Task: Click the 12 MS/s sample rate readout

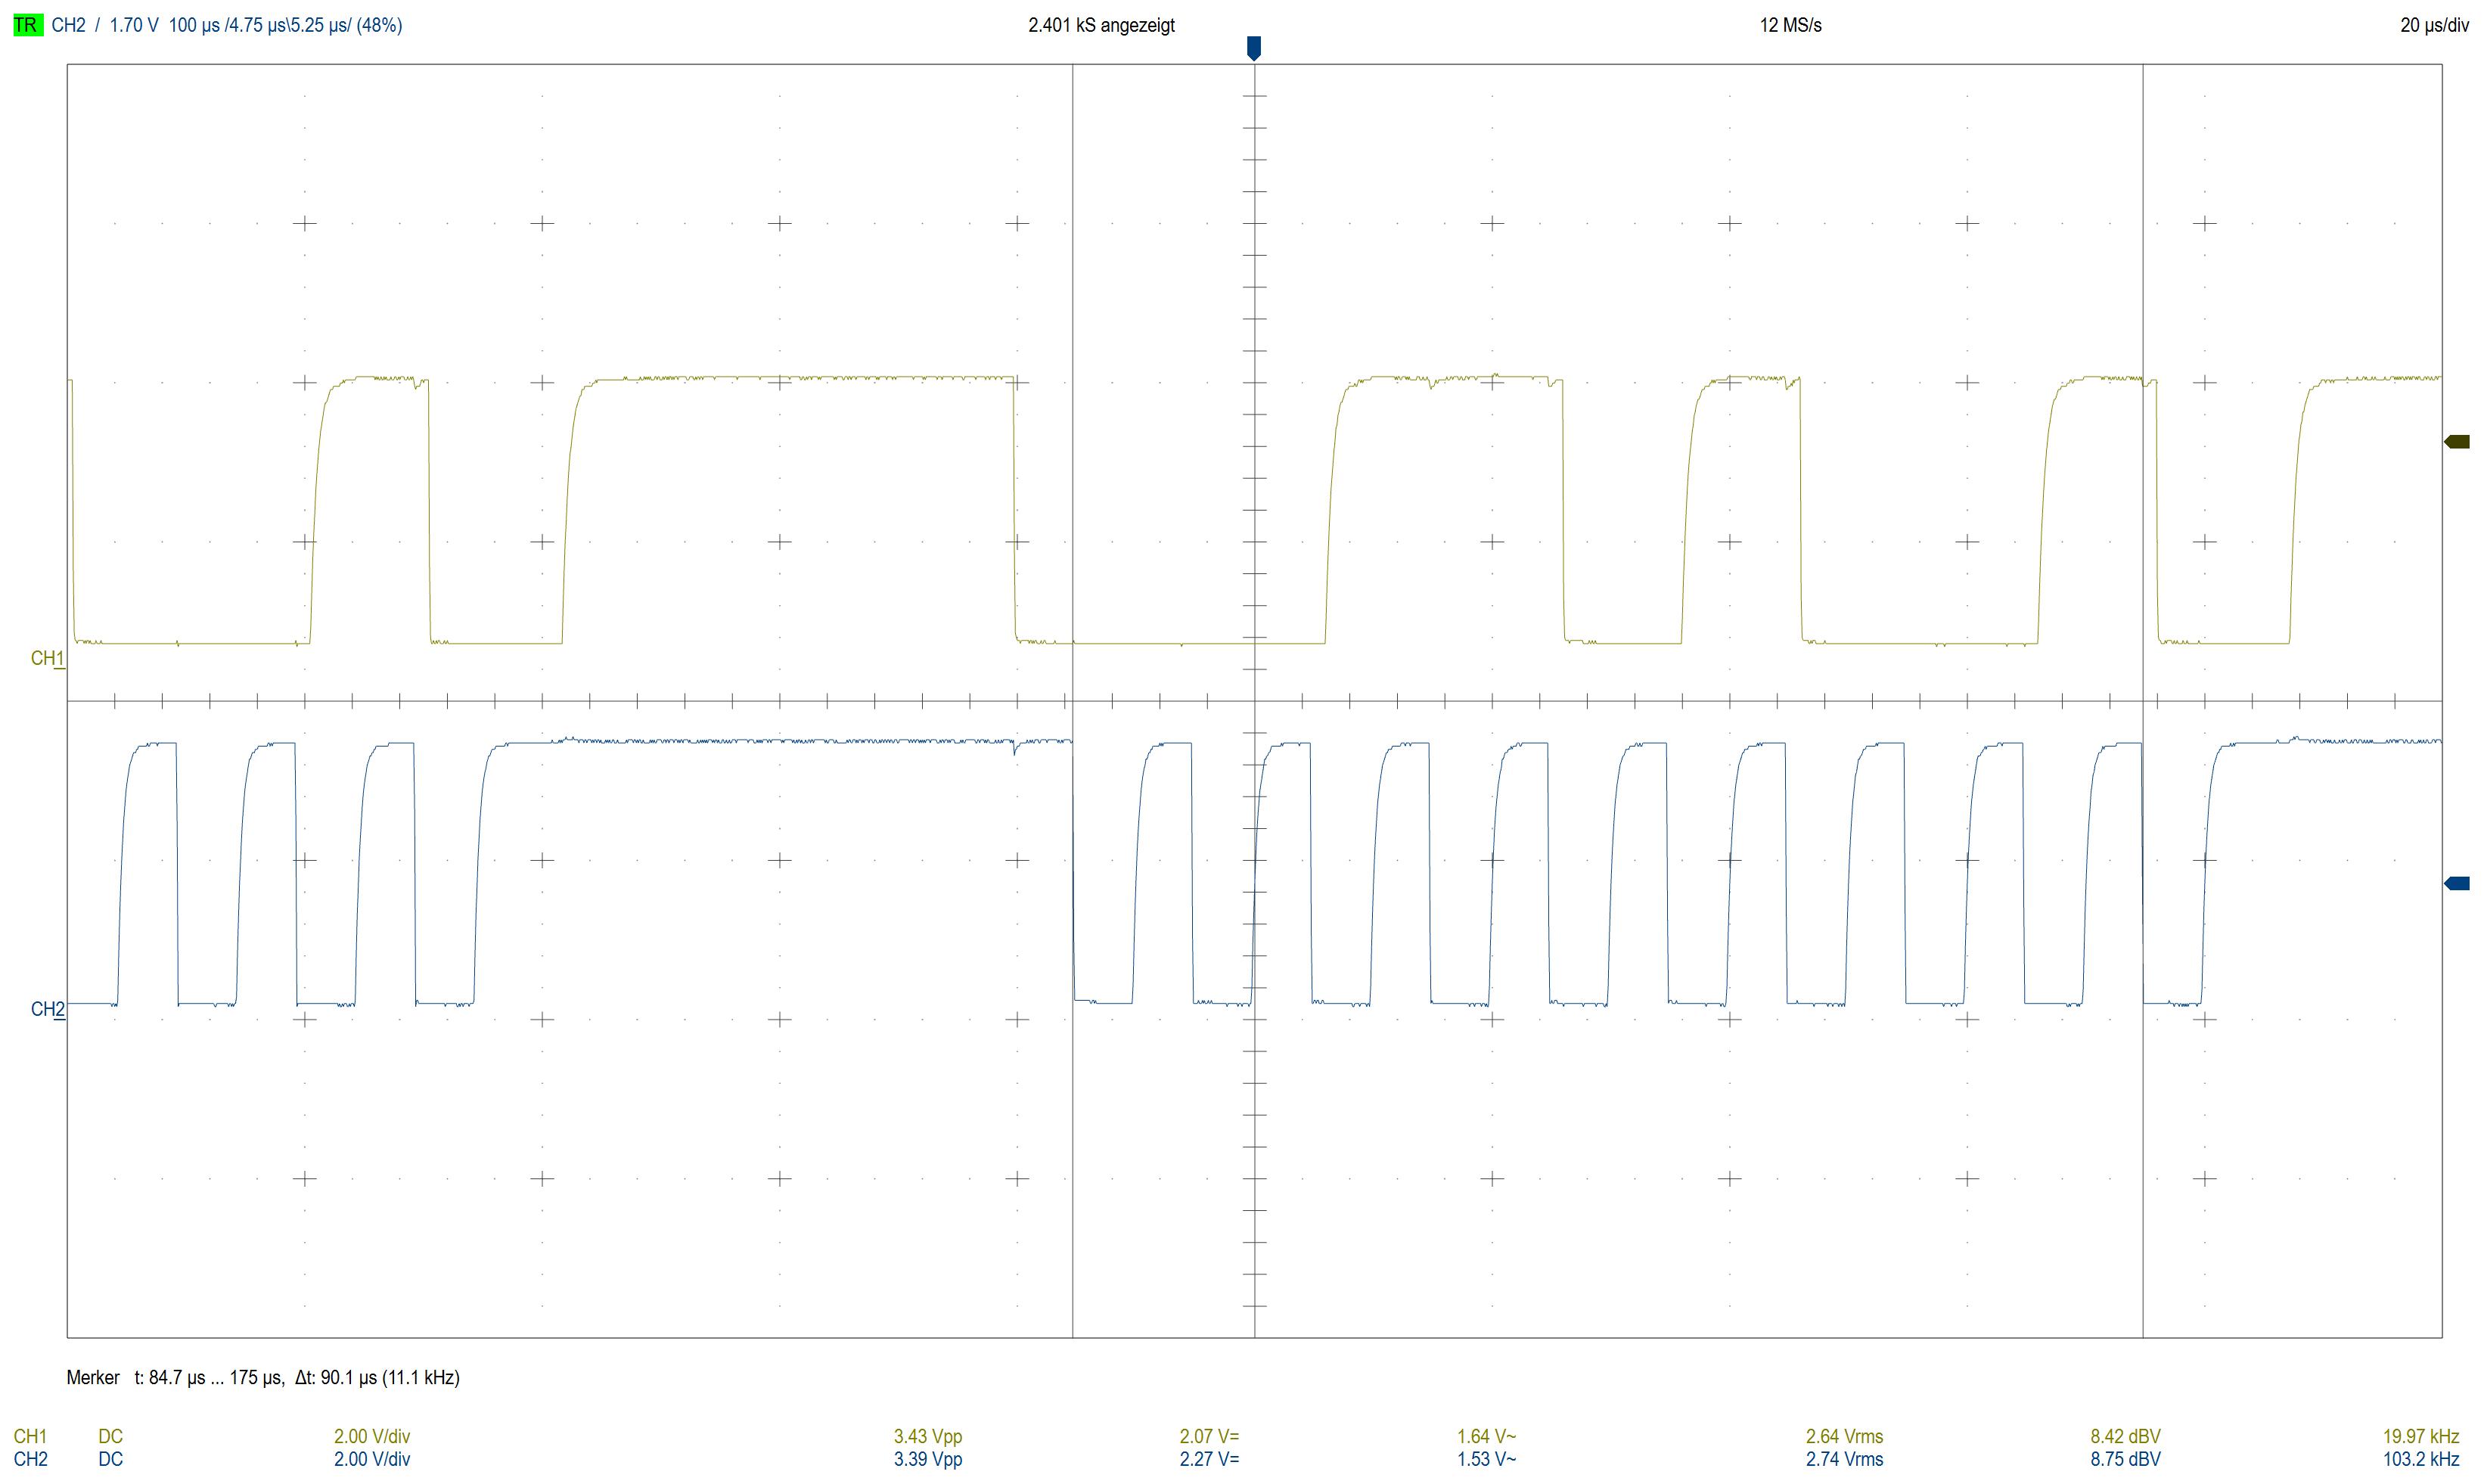Action: tap(1791, 25)
